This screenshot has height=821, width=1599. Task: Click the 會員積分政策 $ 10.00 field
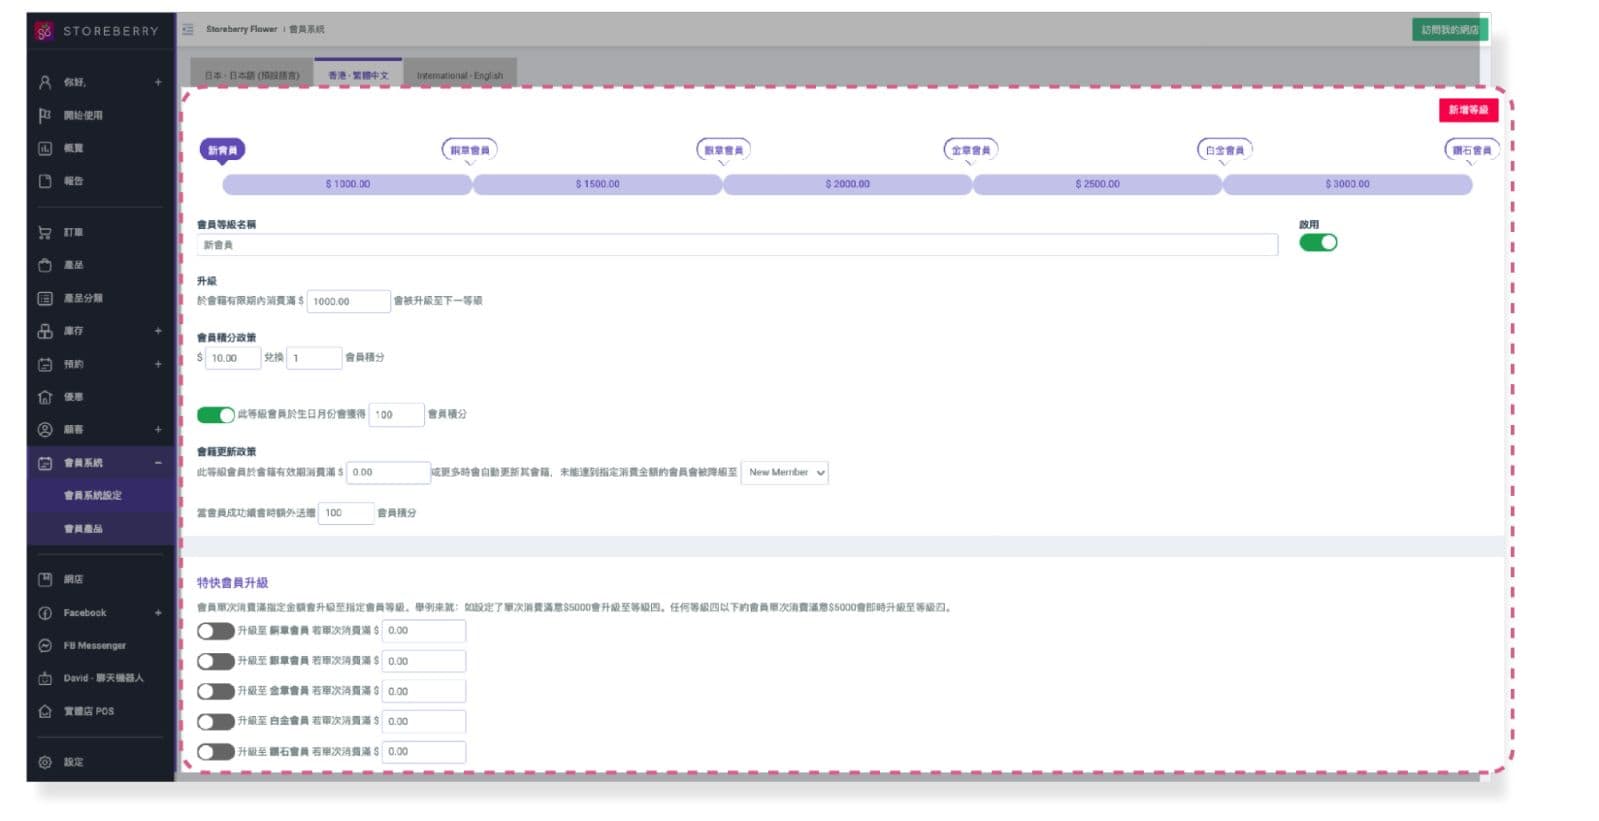pyautogui.click(x=233, y=358)
